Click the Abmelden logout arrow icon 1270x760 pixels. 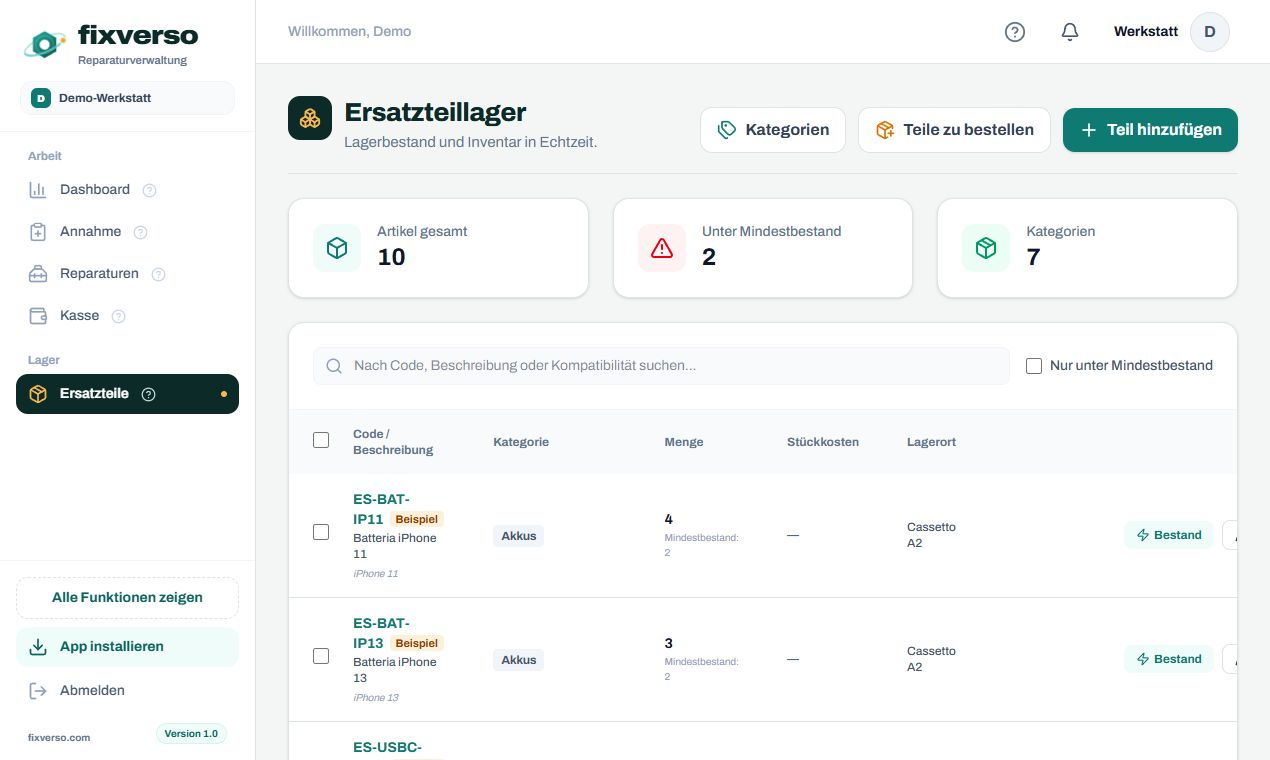pyautogui.click(x=38, y=690)
